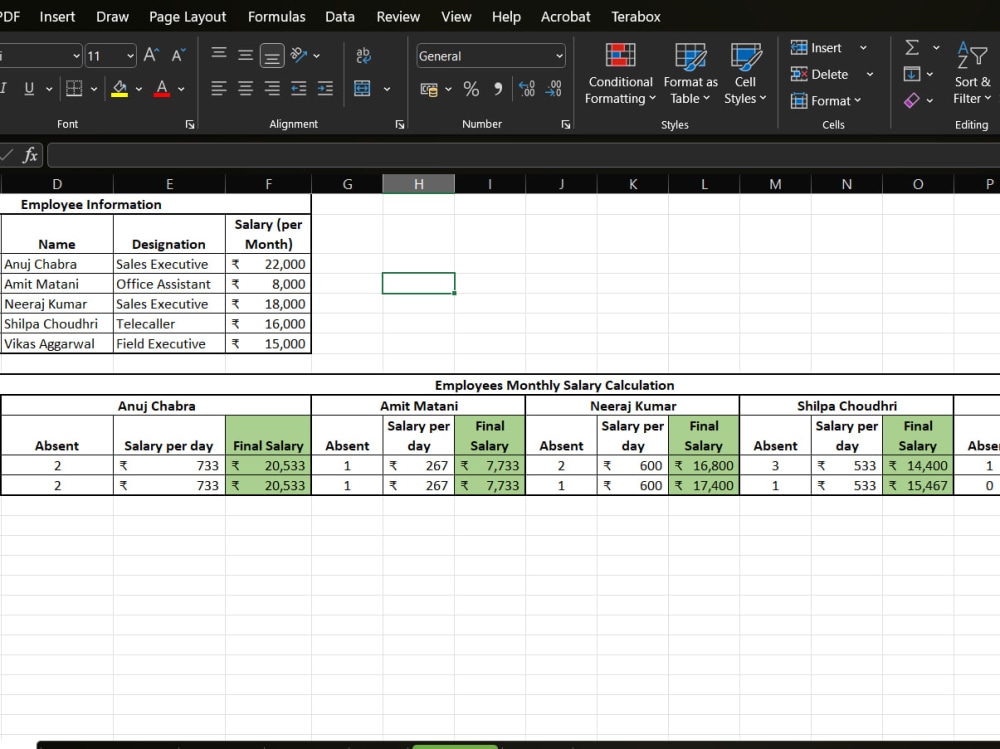Screen dimensions: 1000x749
Task: Click Decrease Indent icon
Action: coord(298,89)
